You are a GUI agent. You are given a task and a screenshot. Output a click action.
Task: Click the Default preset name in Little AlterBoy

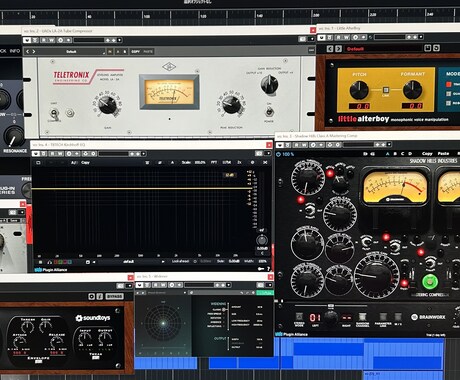(355, 49)
